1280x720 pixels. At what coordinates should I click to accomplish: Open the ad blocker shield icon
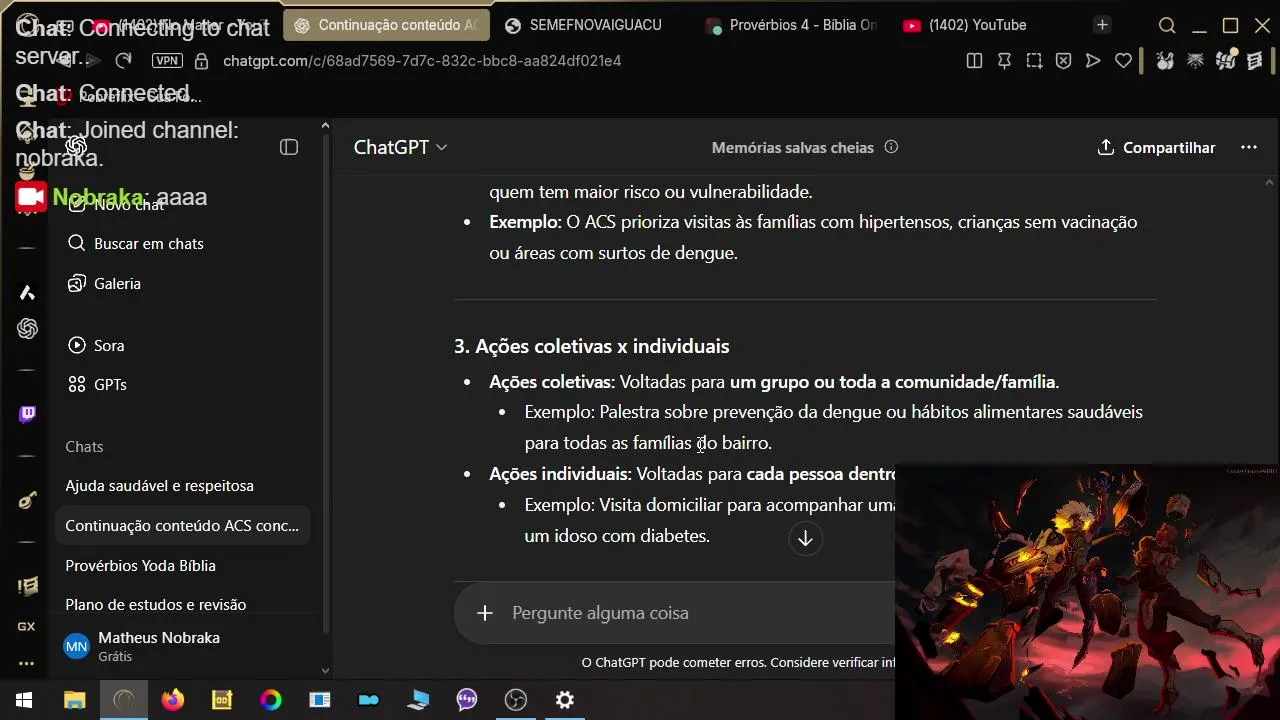[1064, 61]
